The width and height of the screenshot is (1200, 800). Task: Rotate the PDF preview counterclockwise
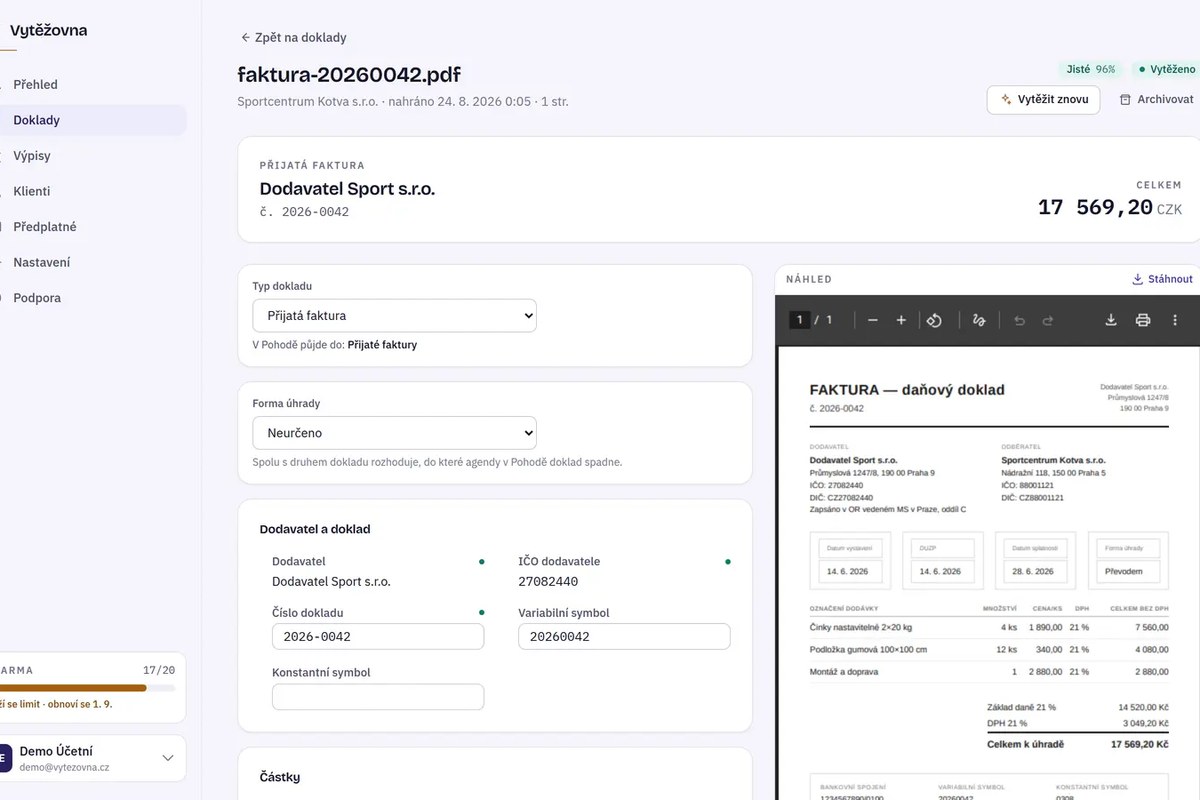point(934,320)
